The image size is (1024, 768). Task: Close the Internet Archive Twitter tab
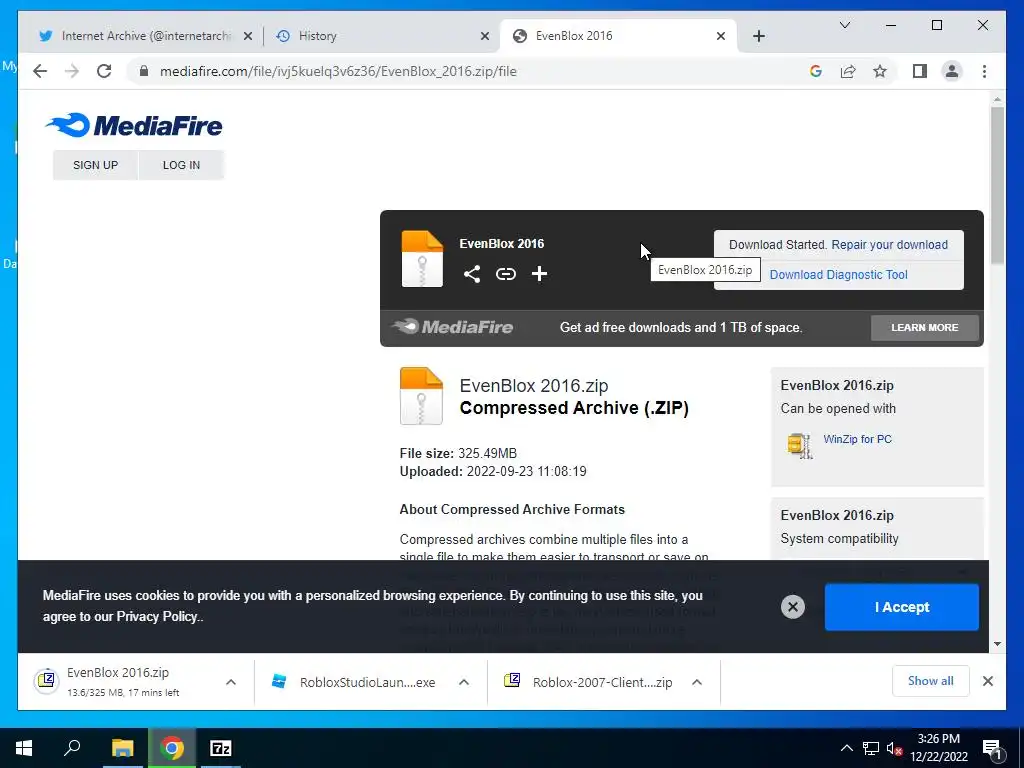click(x=248, y=36)
